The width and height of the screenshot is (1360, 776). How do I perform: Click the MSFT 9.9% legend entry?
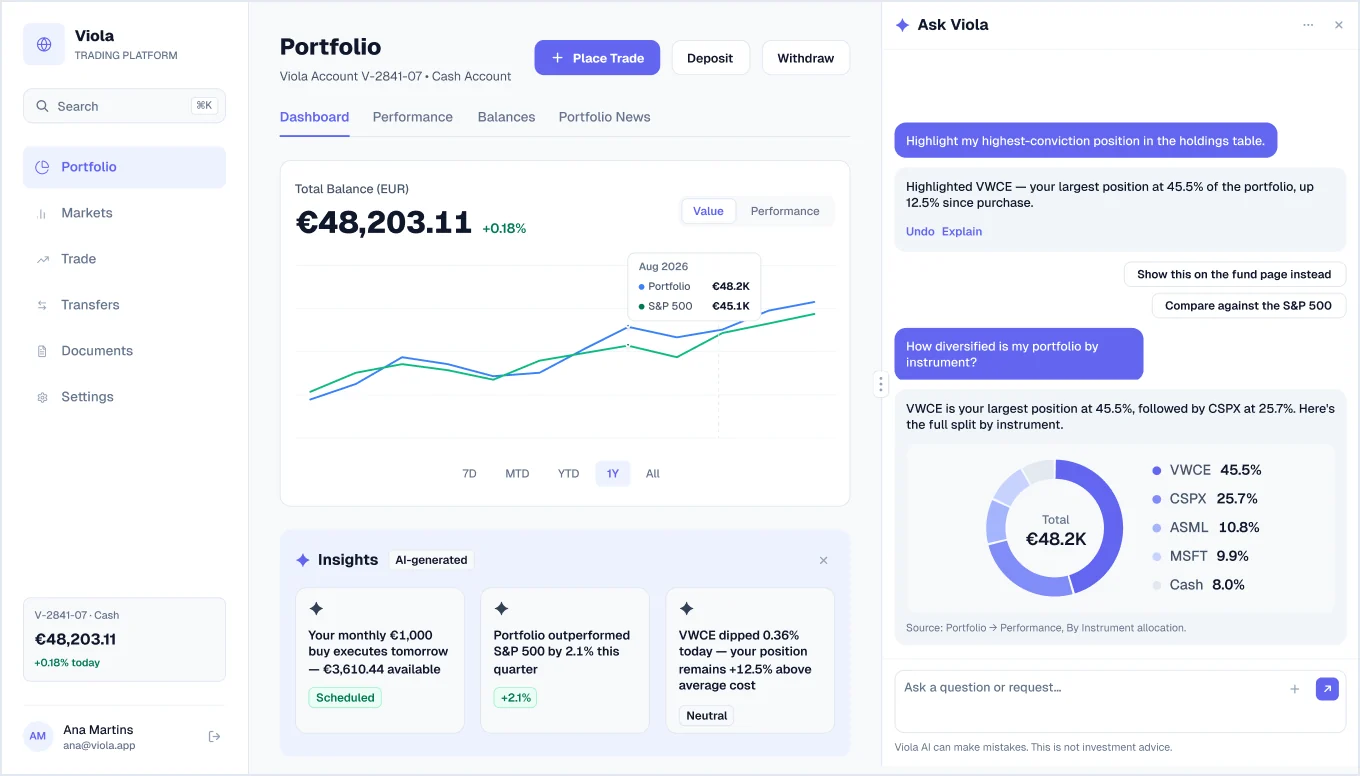coord(1200,556)
